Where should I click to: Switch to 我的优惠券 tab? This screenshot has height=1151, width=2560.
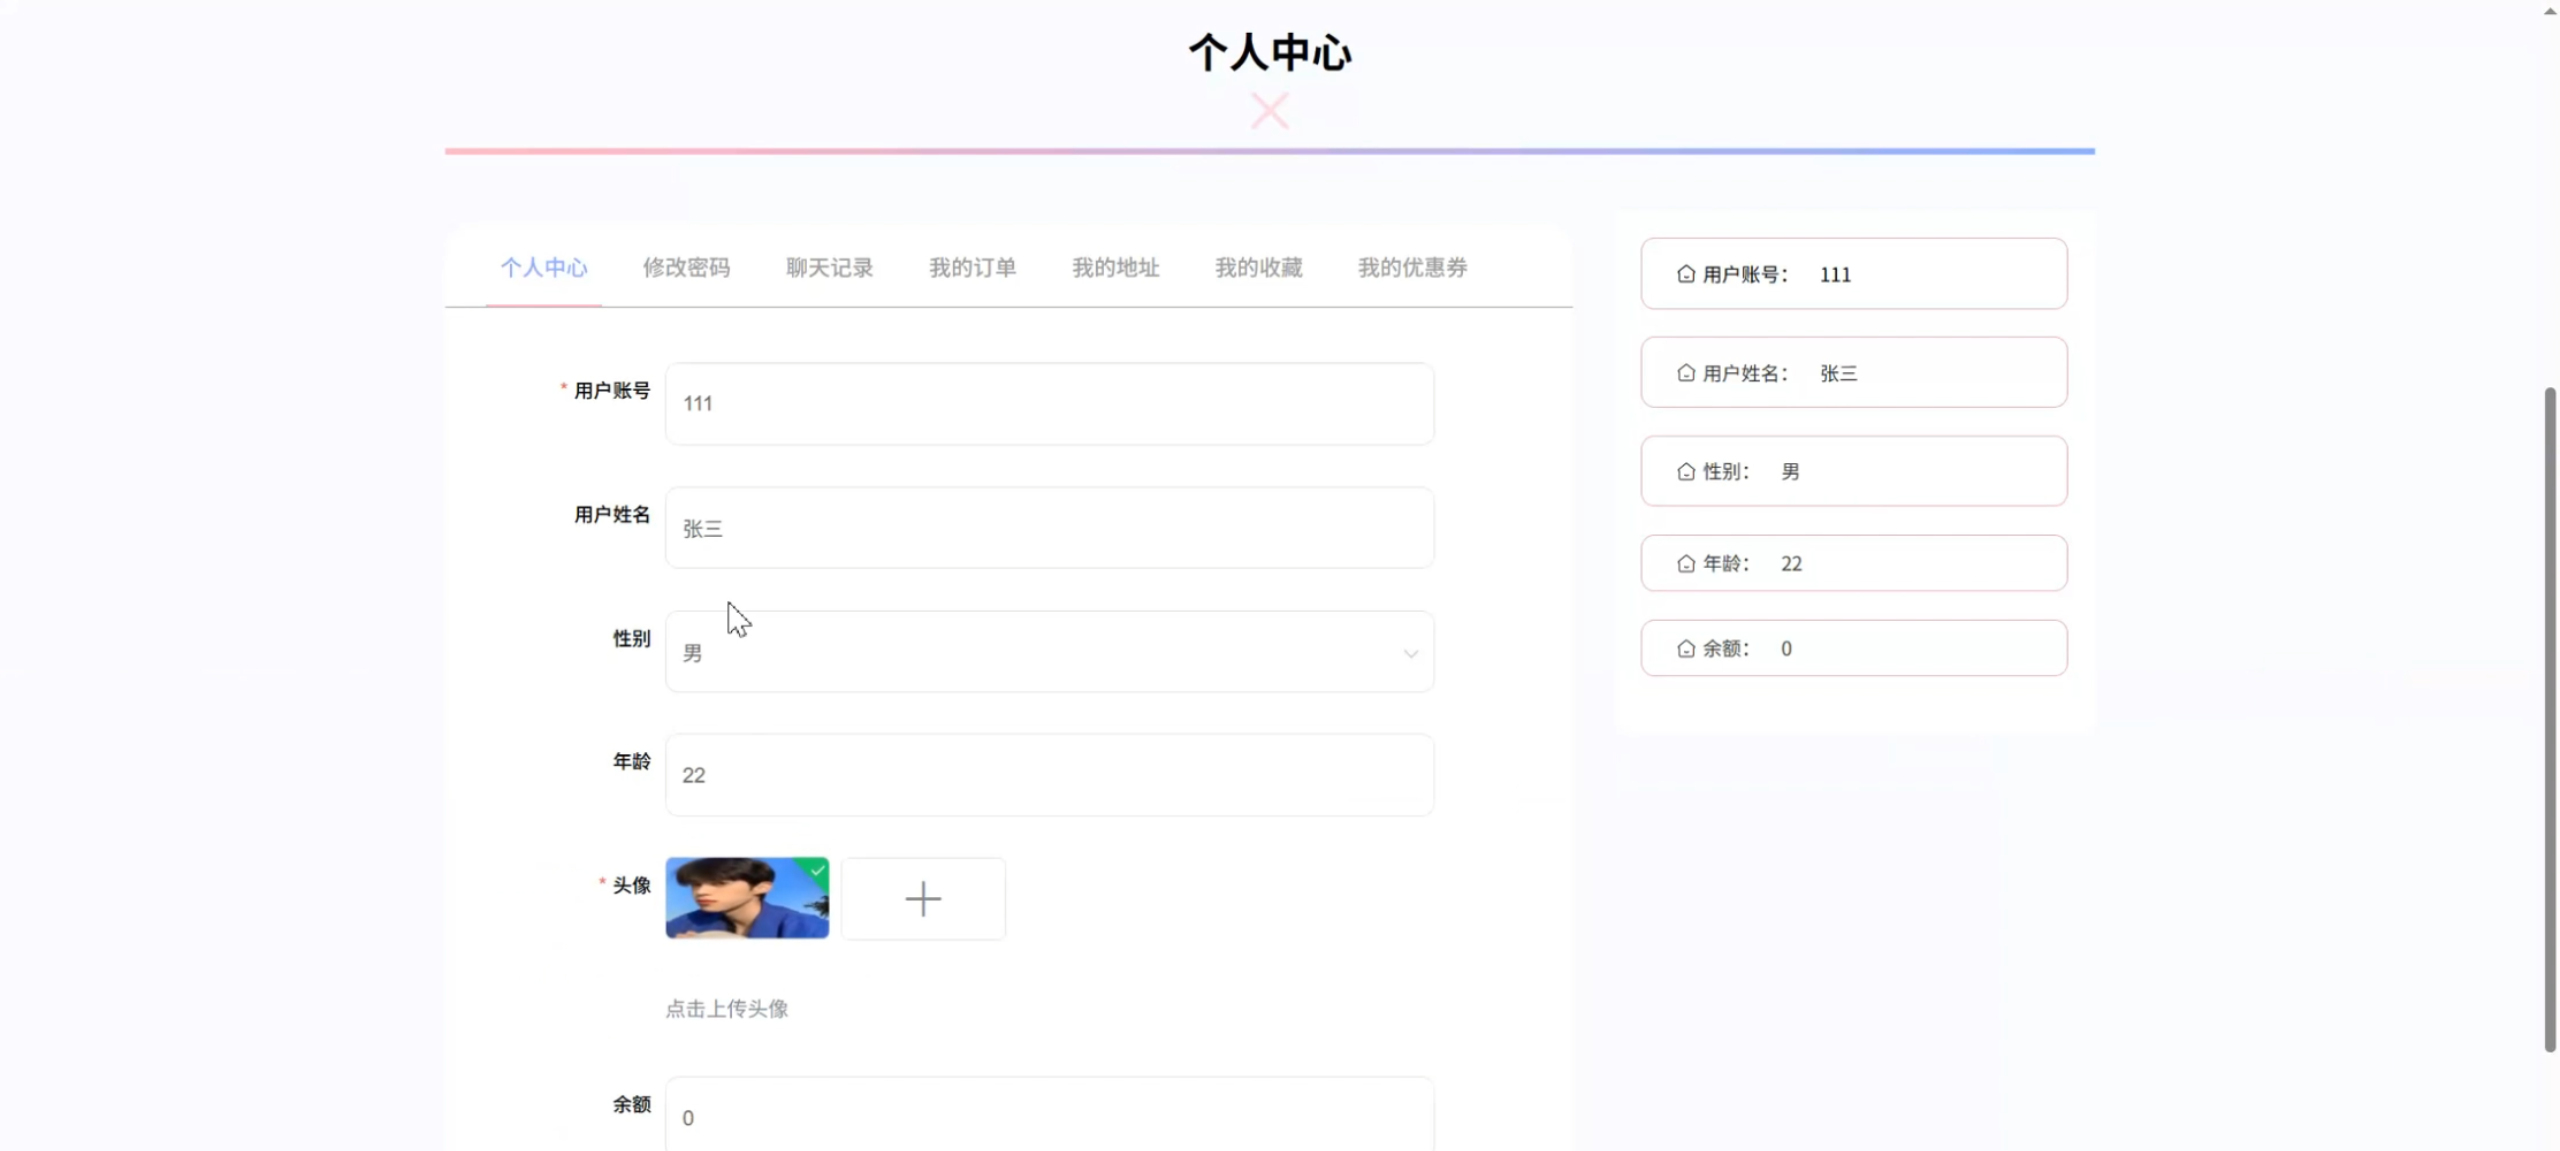(1412, 268)
